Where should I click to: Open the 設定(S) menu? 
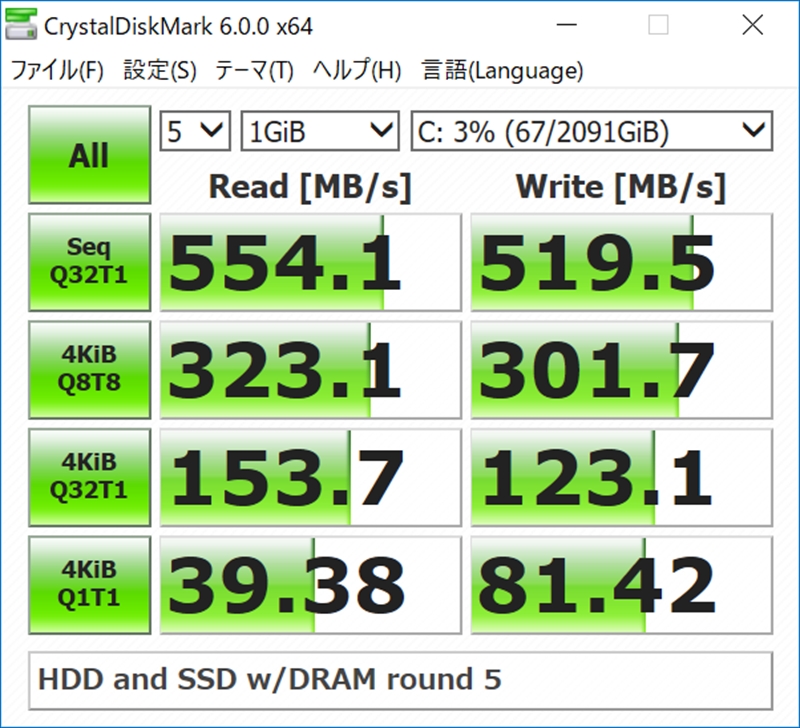coord(160,70)
